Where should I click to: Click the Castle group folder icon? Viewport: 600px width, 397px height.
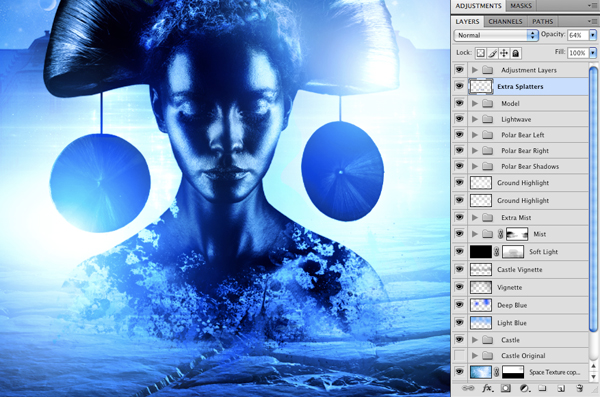(487, 340)
